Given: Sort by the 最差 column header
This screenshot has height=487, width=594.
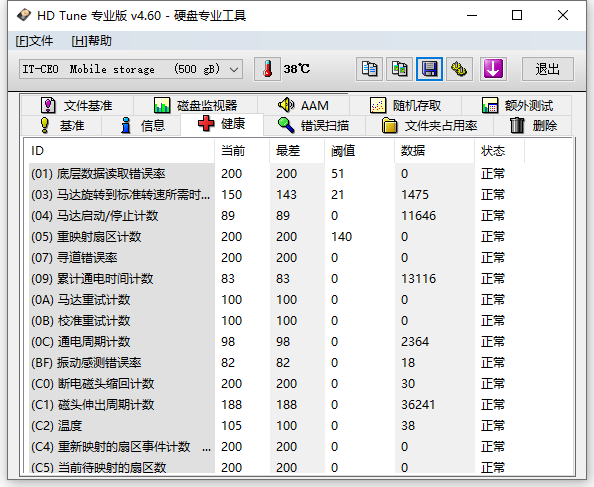Looking at the screenshot, I should click(297, 151).
